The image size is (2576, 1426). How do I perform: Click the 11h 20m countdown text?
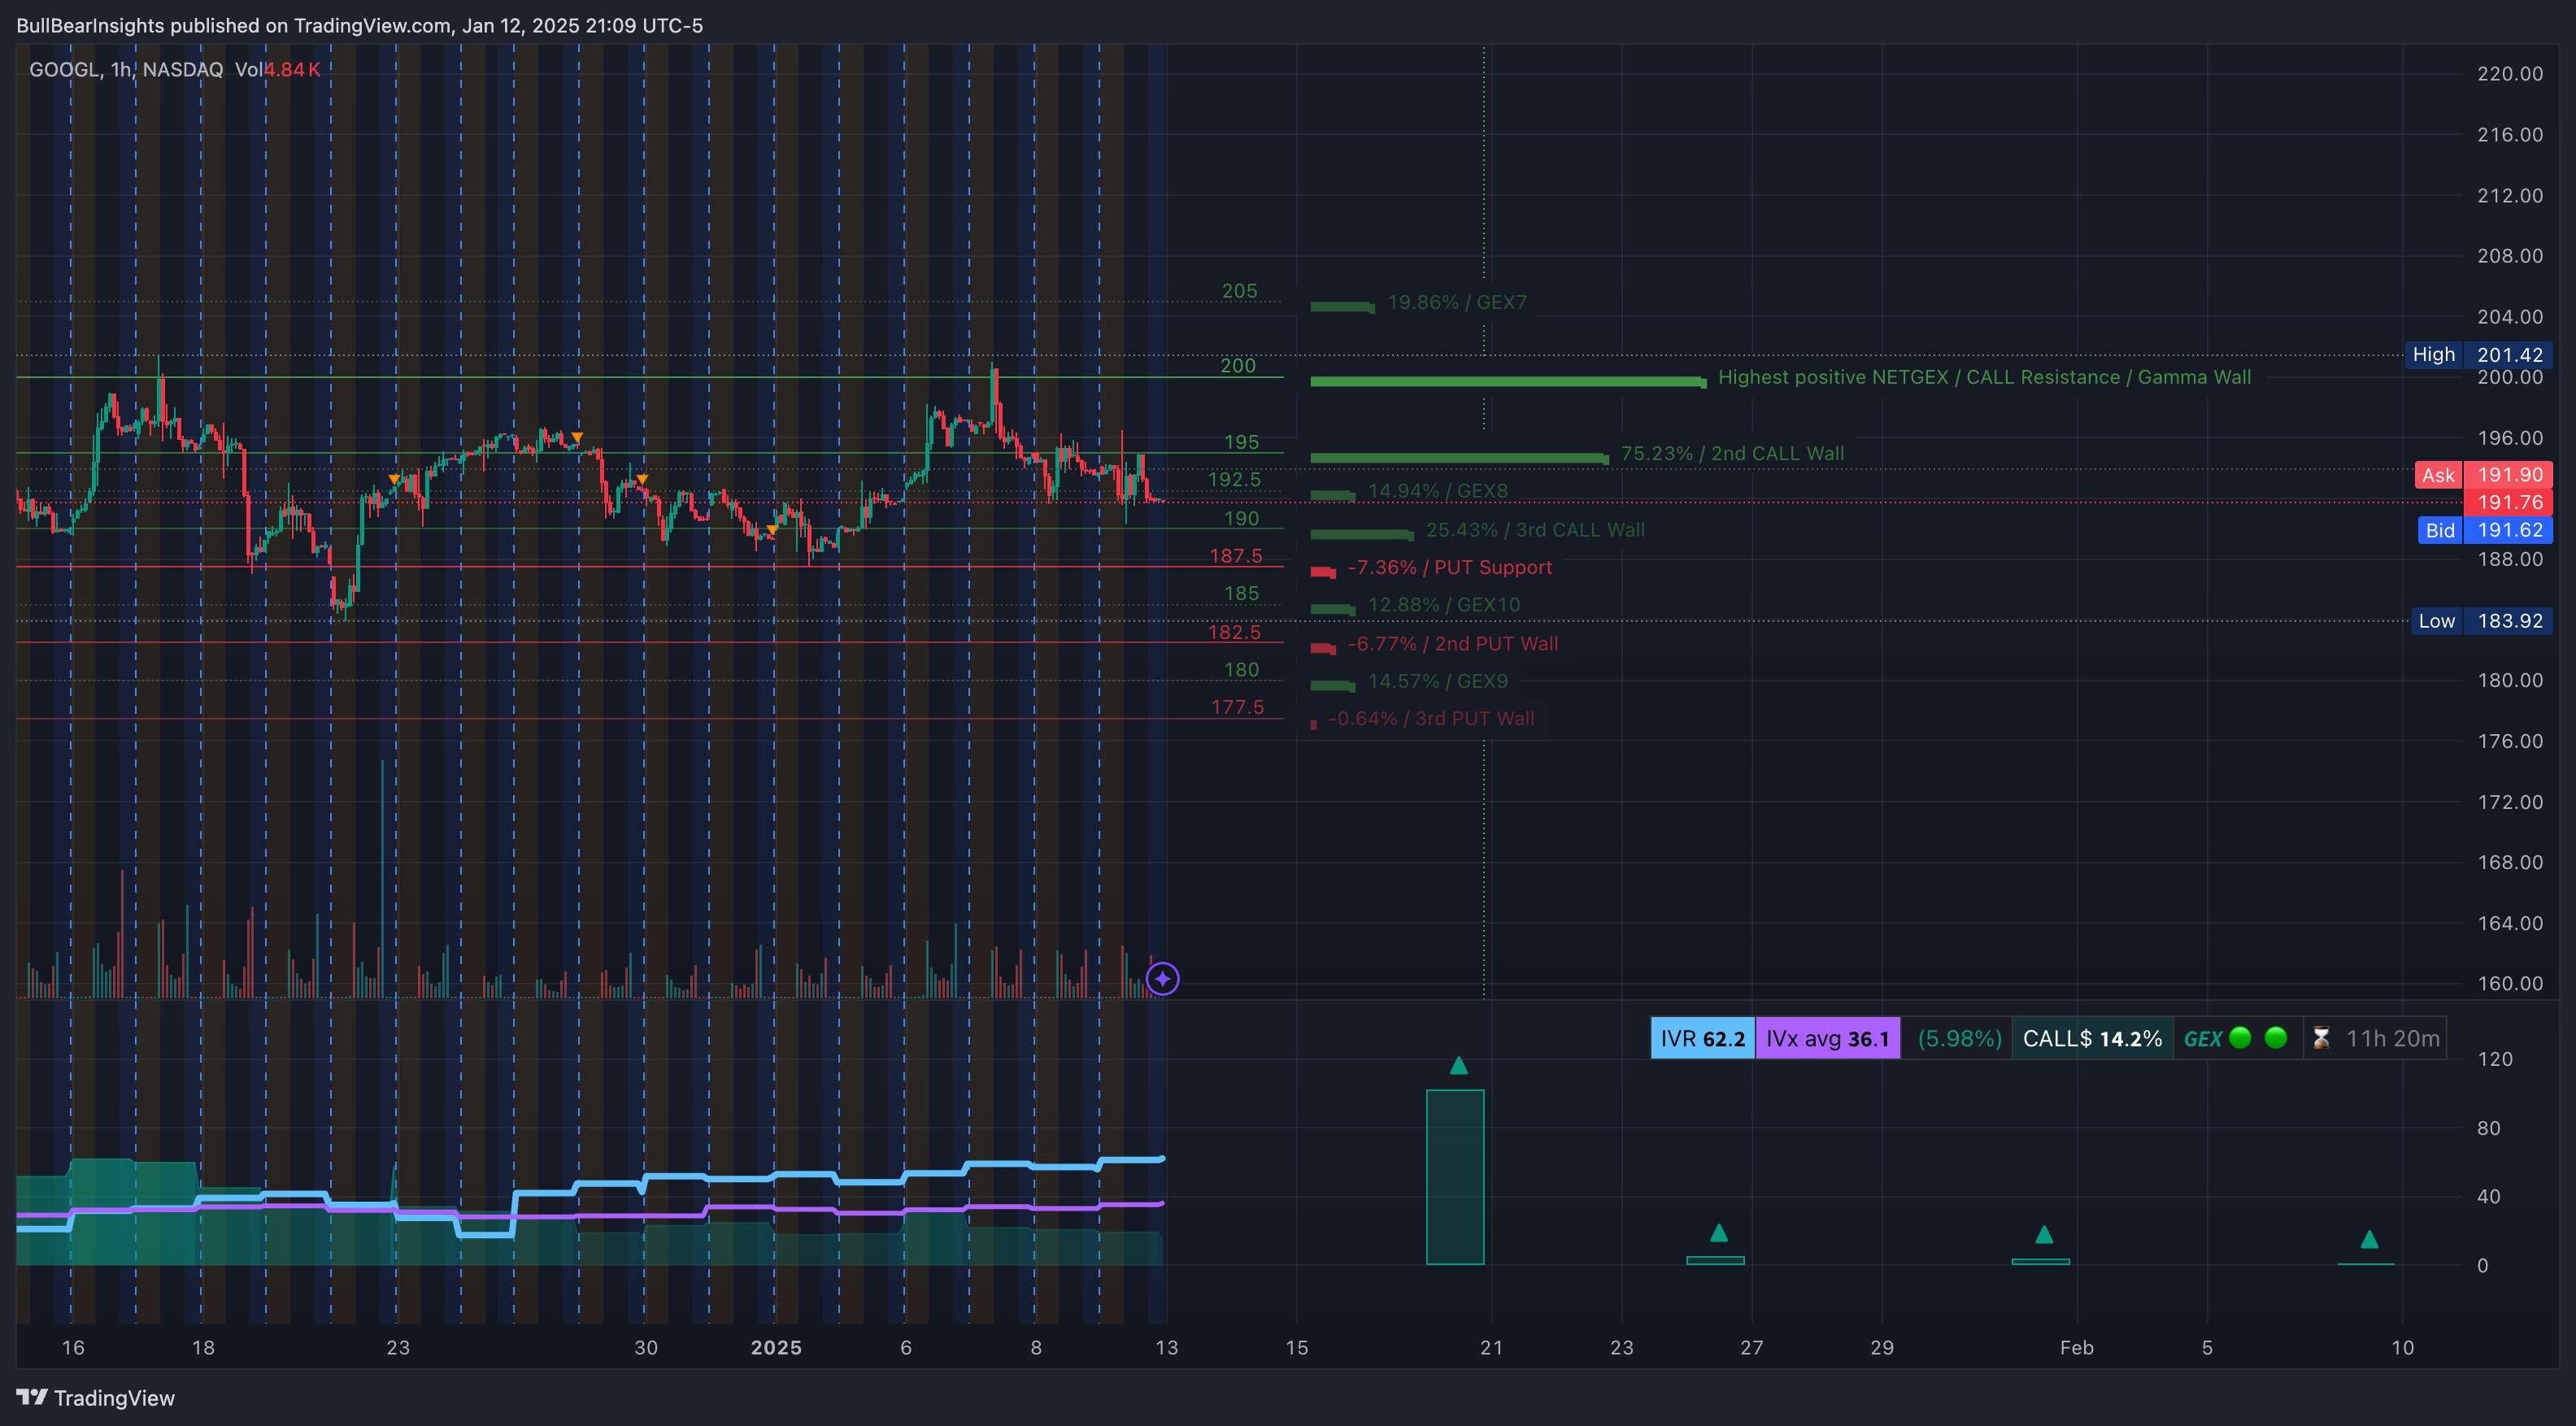click(x=2392, y=1038)
